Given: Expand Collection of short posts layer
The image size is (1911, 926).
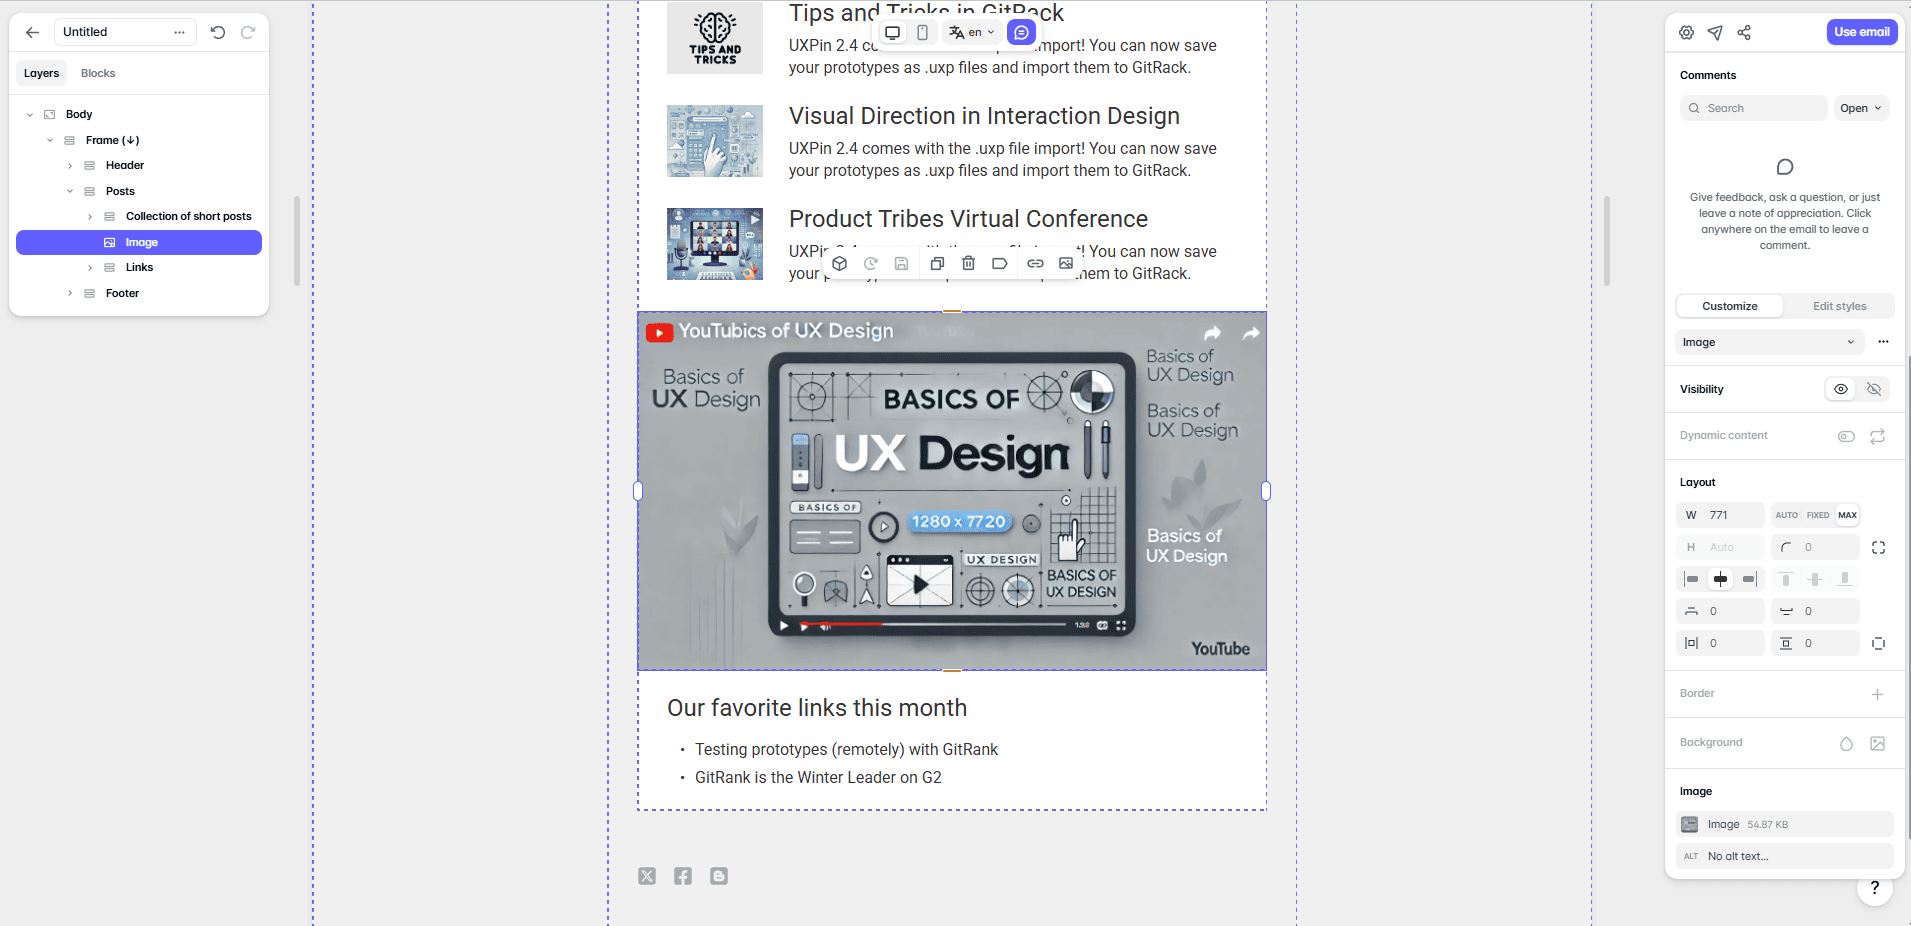Looking at the screenshot, I should tap(90, 217).
